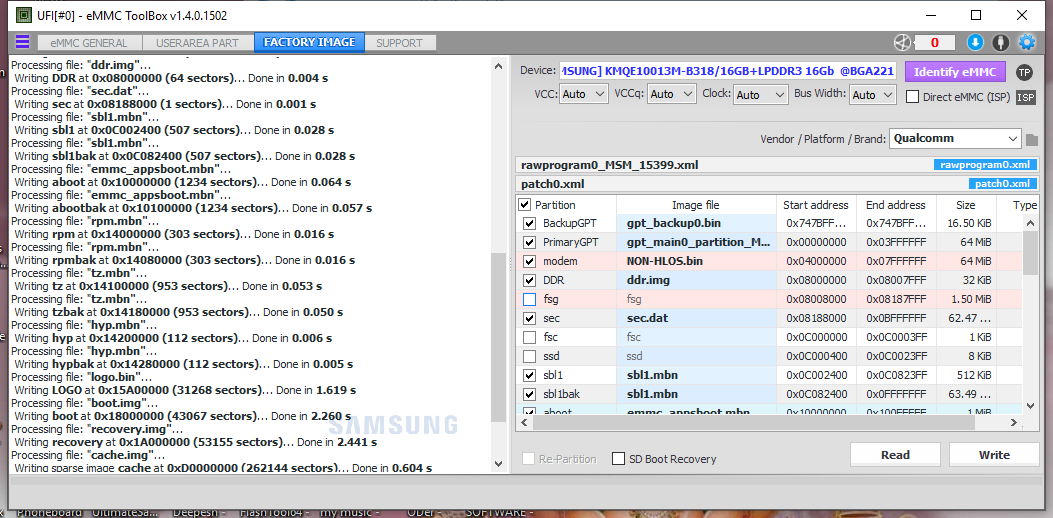Check the fsg partition checkbox
The image size is (1053, 518).
[529, 299]
